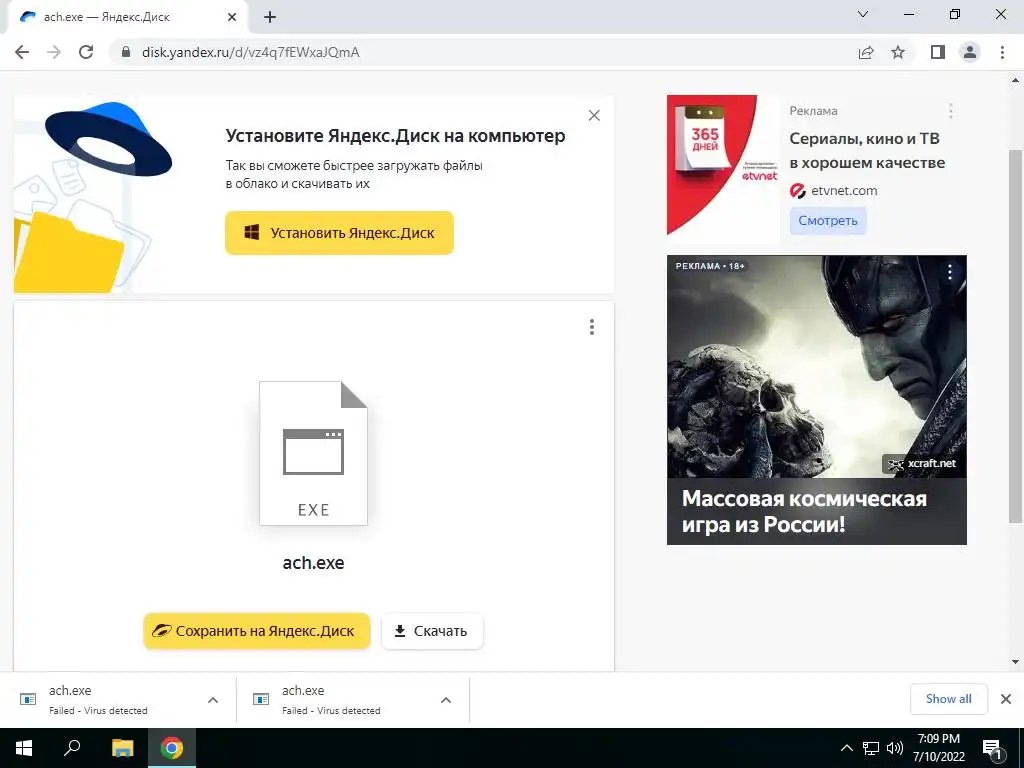Click the ach.exe file name text
The height and width of the screenshot is (768, 1024).
pos(313,563)
